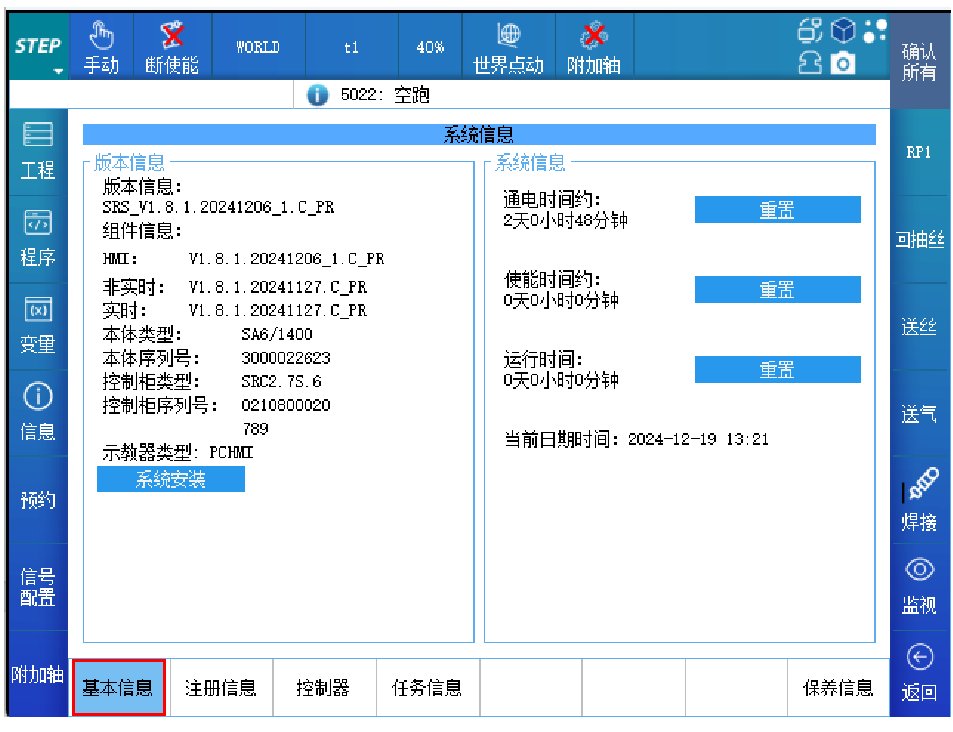Open the 变量 variables sidebar icon
Image resolution: width=953 pixels, height=732 pixels.
(37, 325)
